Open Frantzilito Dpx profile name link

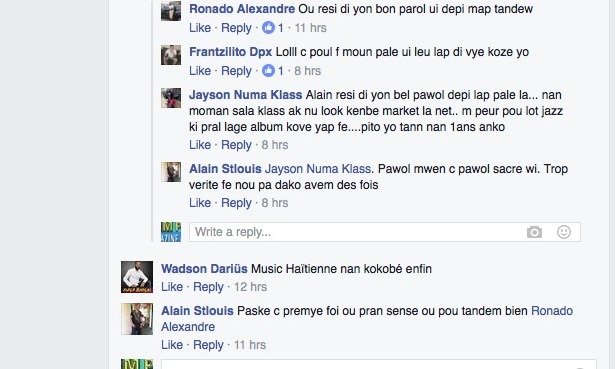pyautogui.click(x=231, y=52)
